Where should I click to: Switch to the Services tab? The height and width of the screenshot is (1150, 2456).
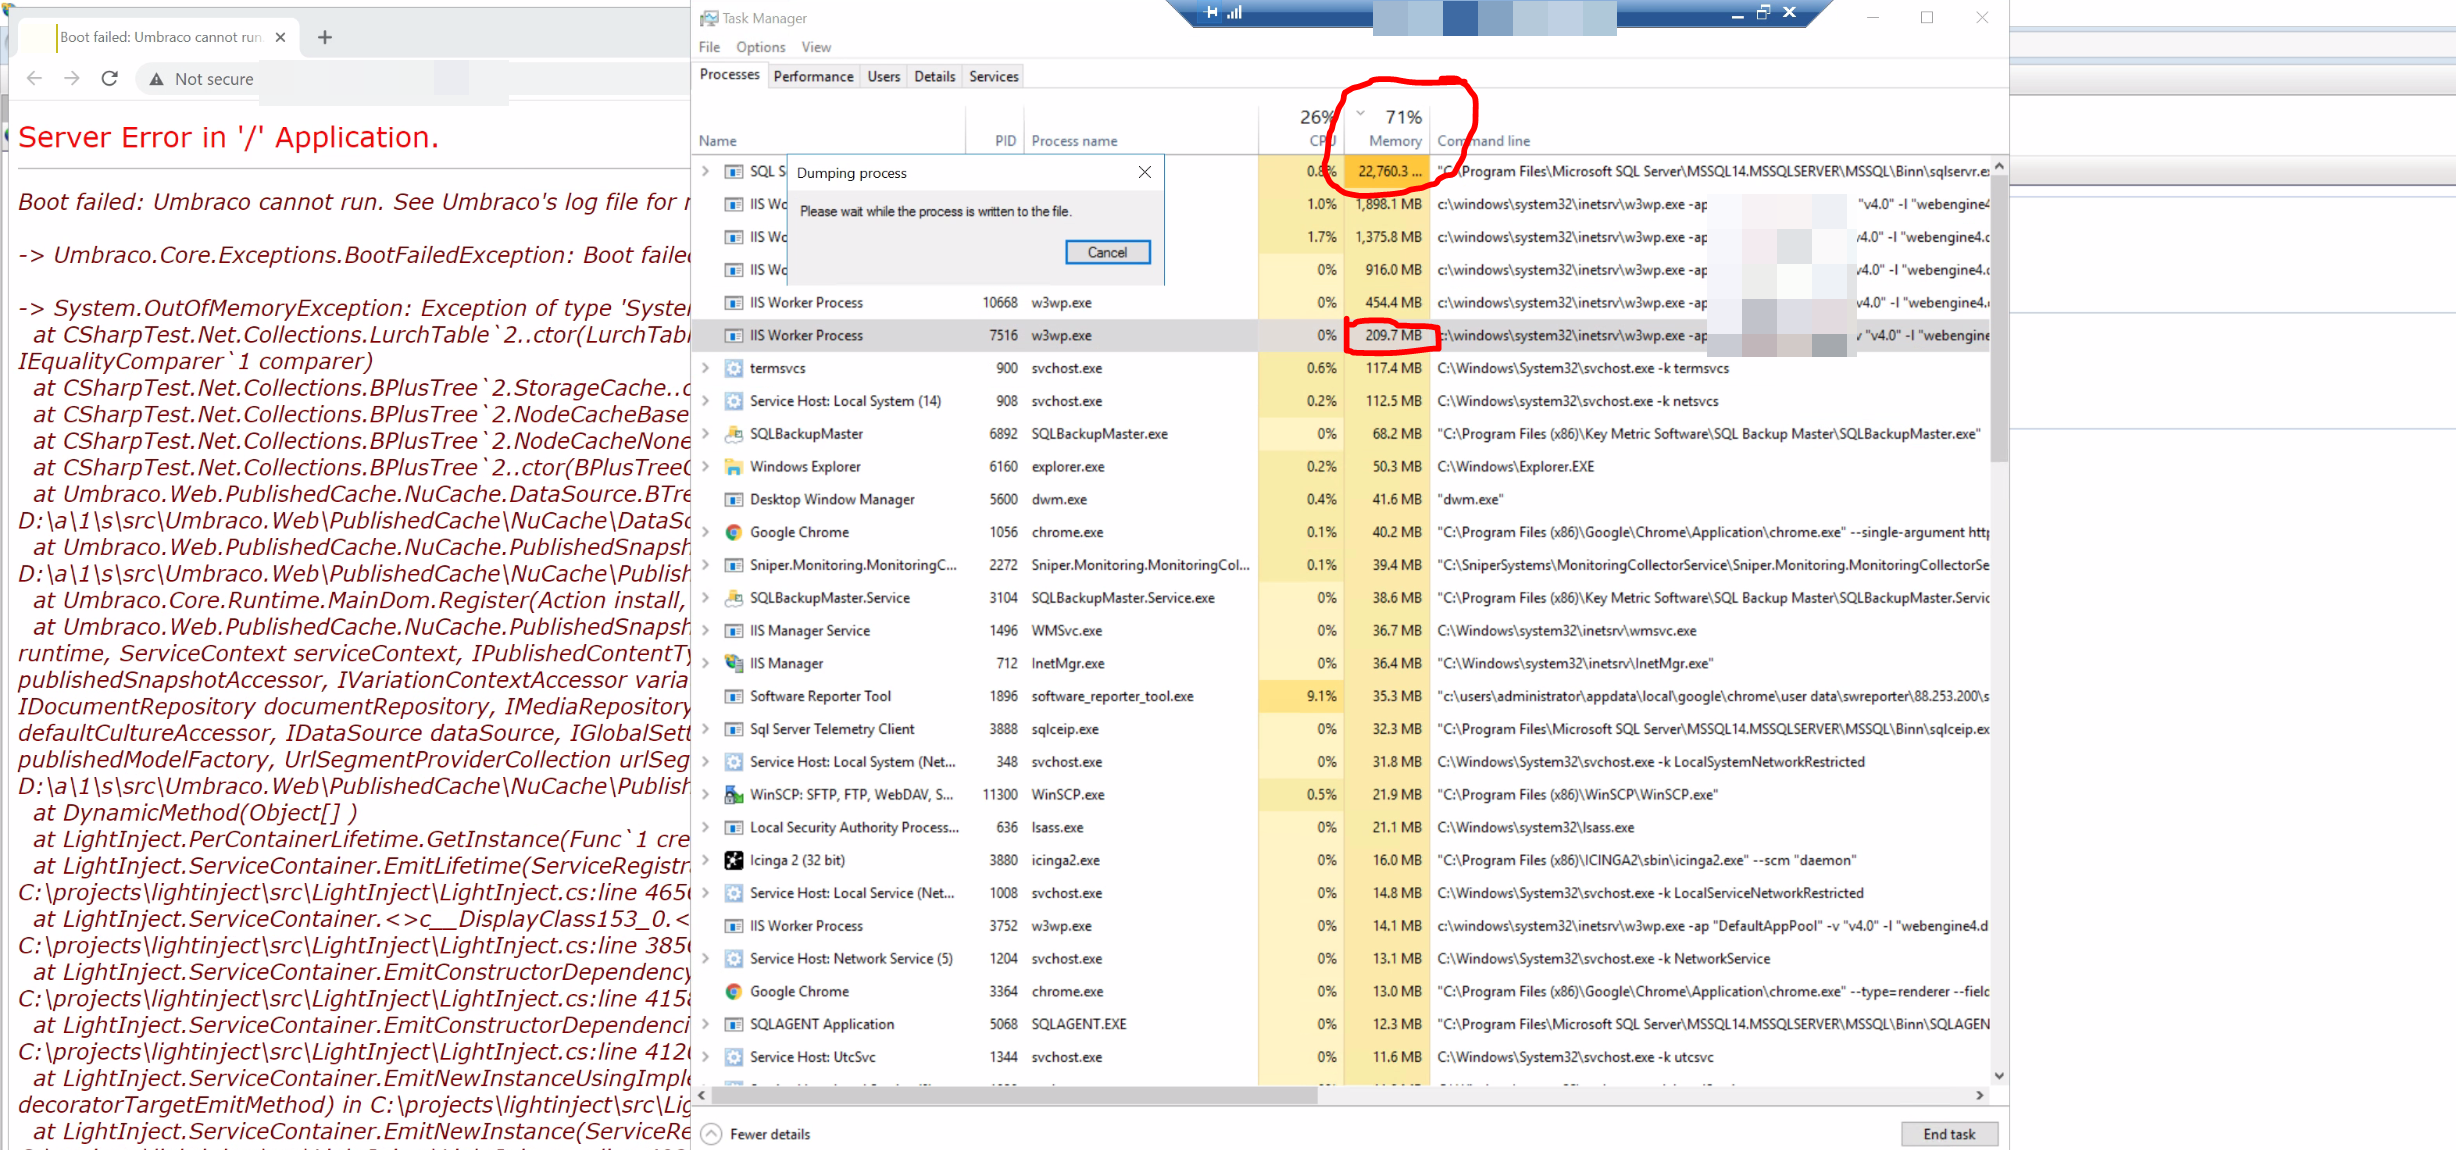point(992,76)
